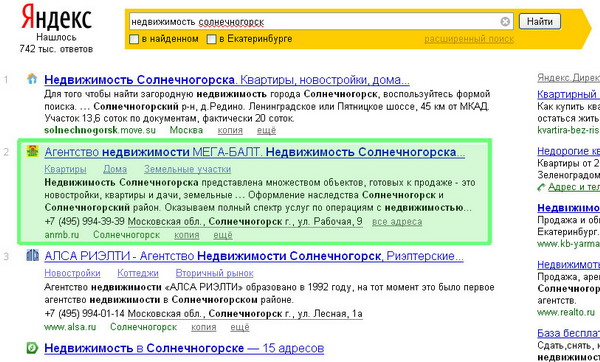Open the solnechnogorsk.move.su URL link
The width and height of the screenshot is (600, 362).
tap(100, 130)
